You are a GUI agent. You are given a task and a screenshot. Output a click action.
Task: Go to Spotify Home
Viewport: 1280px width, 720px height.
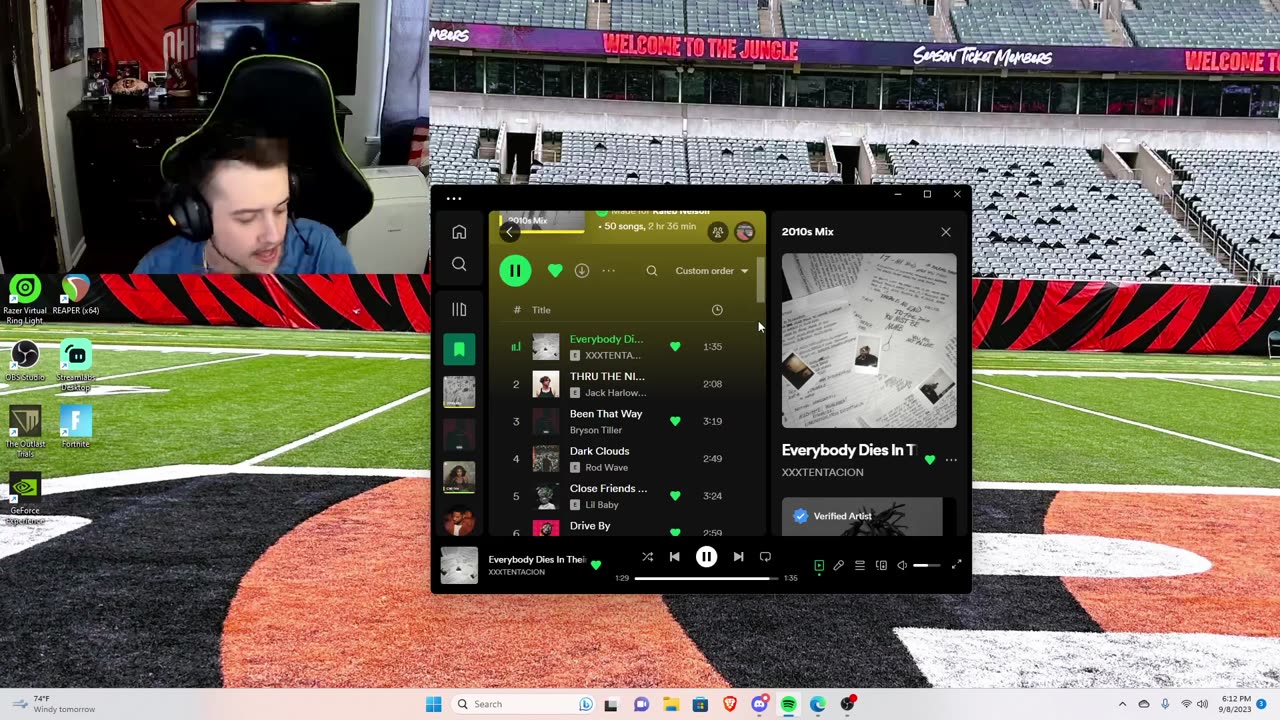click(459, 232)
